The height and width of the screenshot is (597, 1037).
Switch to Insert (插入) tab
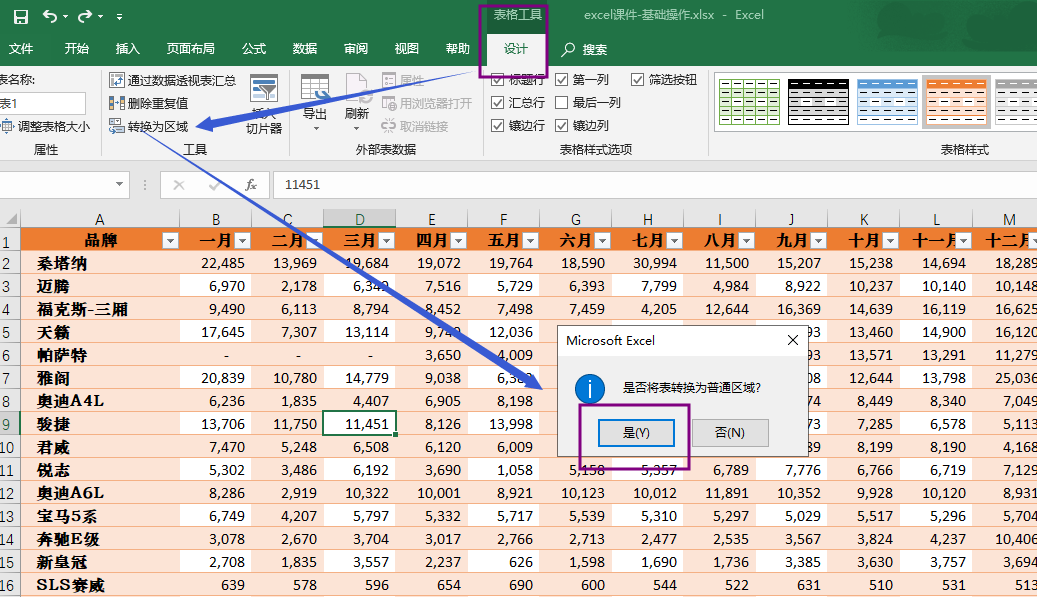(128, 49)
